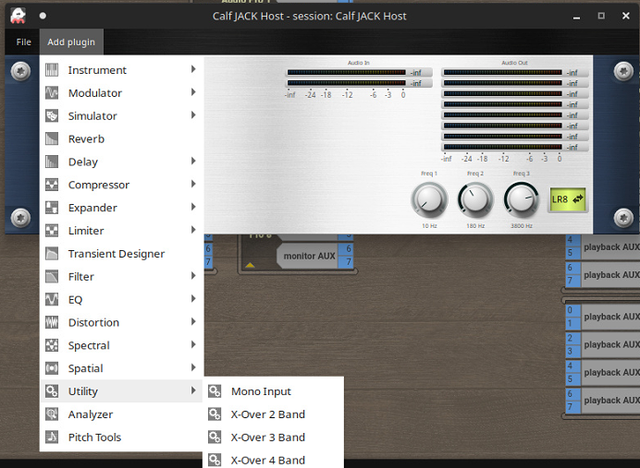Image resolution: width=640 pixels, height=468 pixels.
Task: Expand the Instrument submenu arrow
Action: tap(193, 69)
